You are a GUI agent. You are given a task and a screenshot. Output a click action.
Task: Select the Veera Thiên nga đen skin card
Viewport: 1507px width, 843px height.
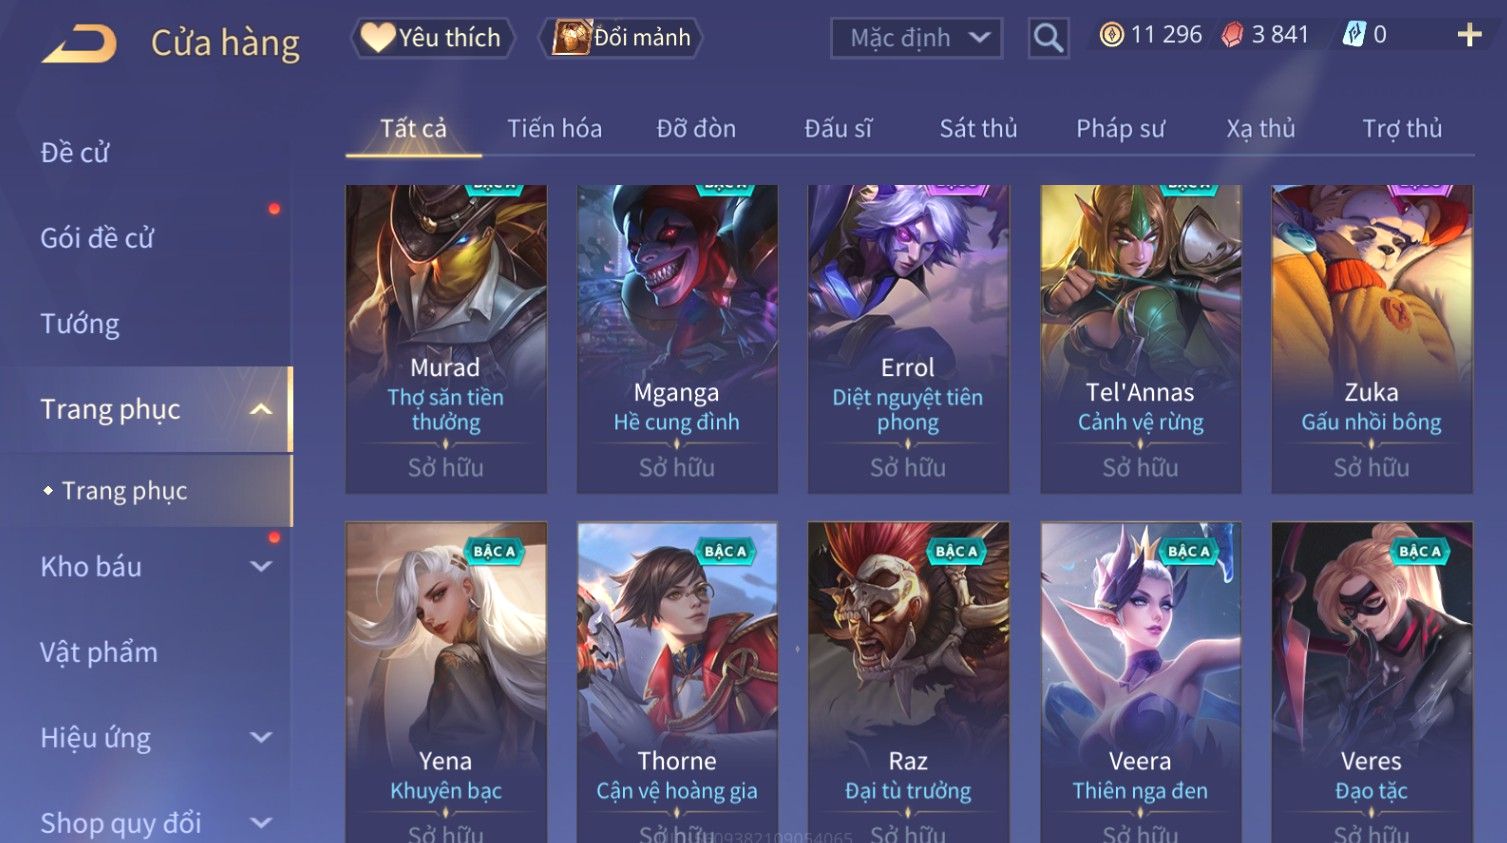[x=1140, y=682]
